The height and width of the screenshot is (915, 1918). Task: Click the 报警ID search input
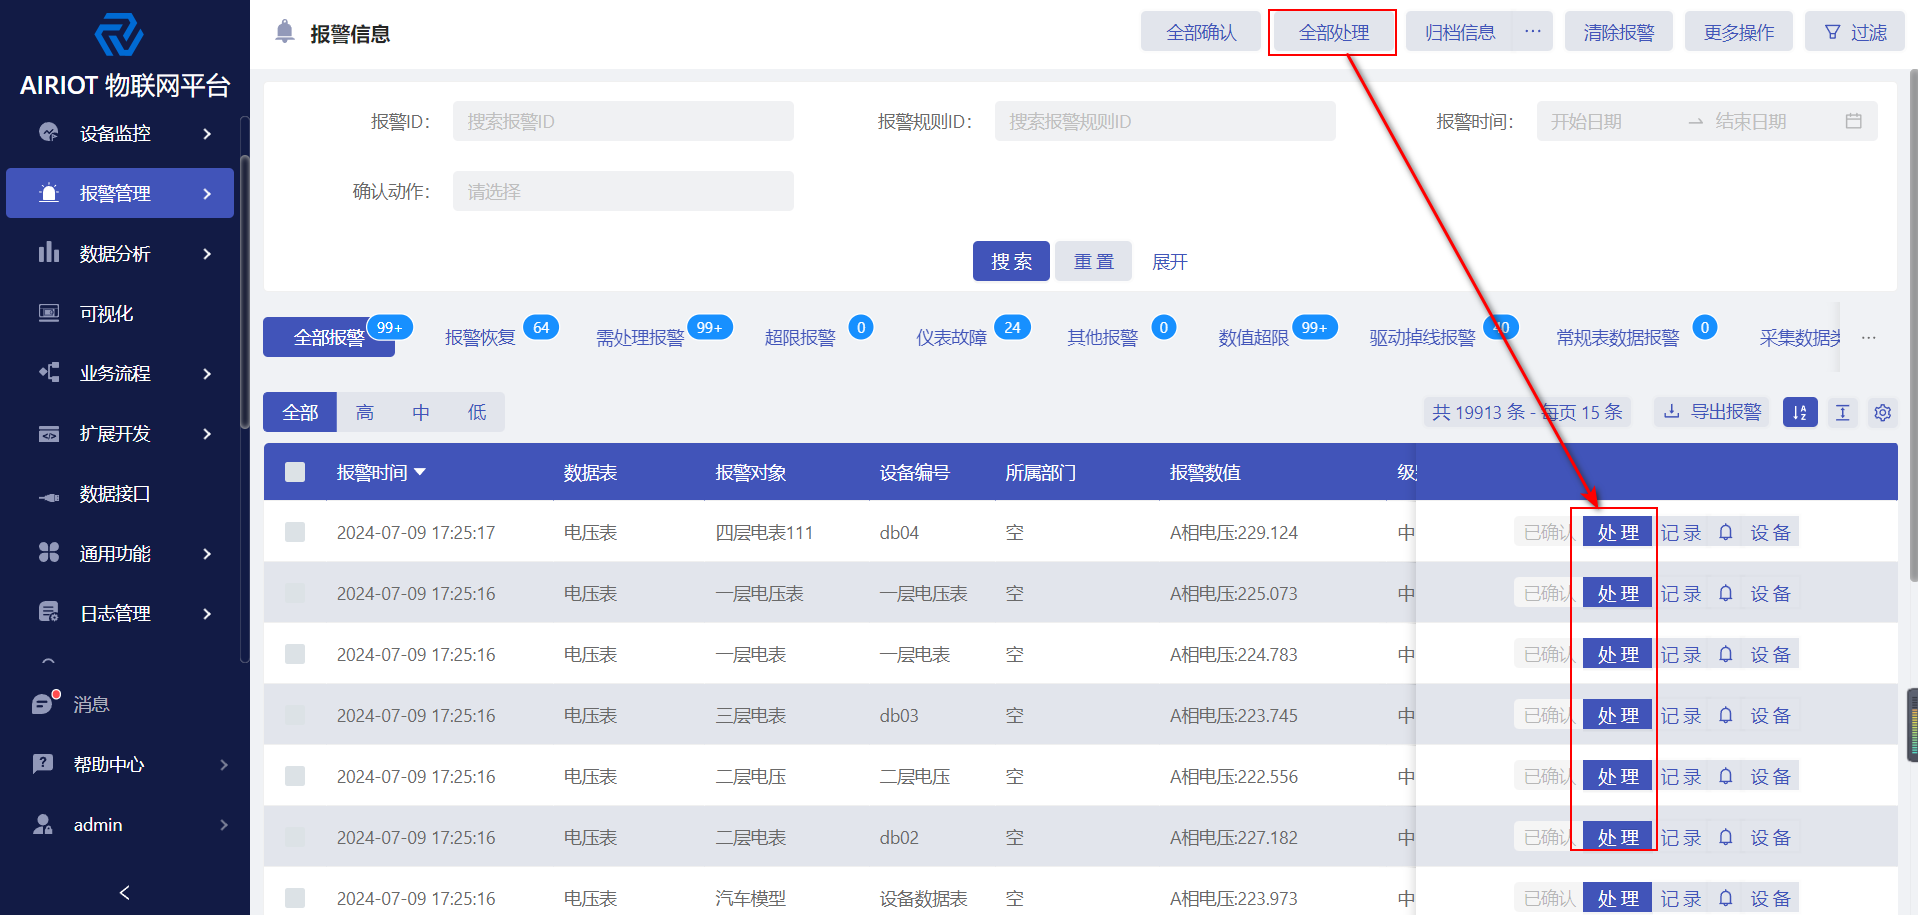click(623, 121)
